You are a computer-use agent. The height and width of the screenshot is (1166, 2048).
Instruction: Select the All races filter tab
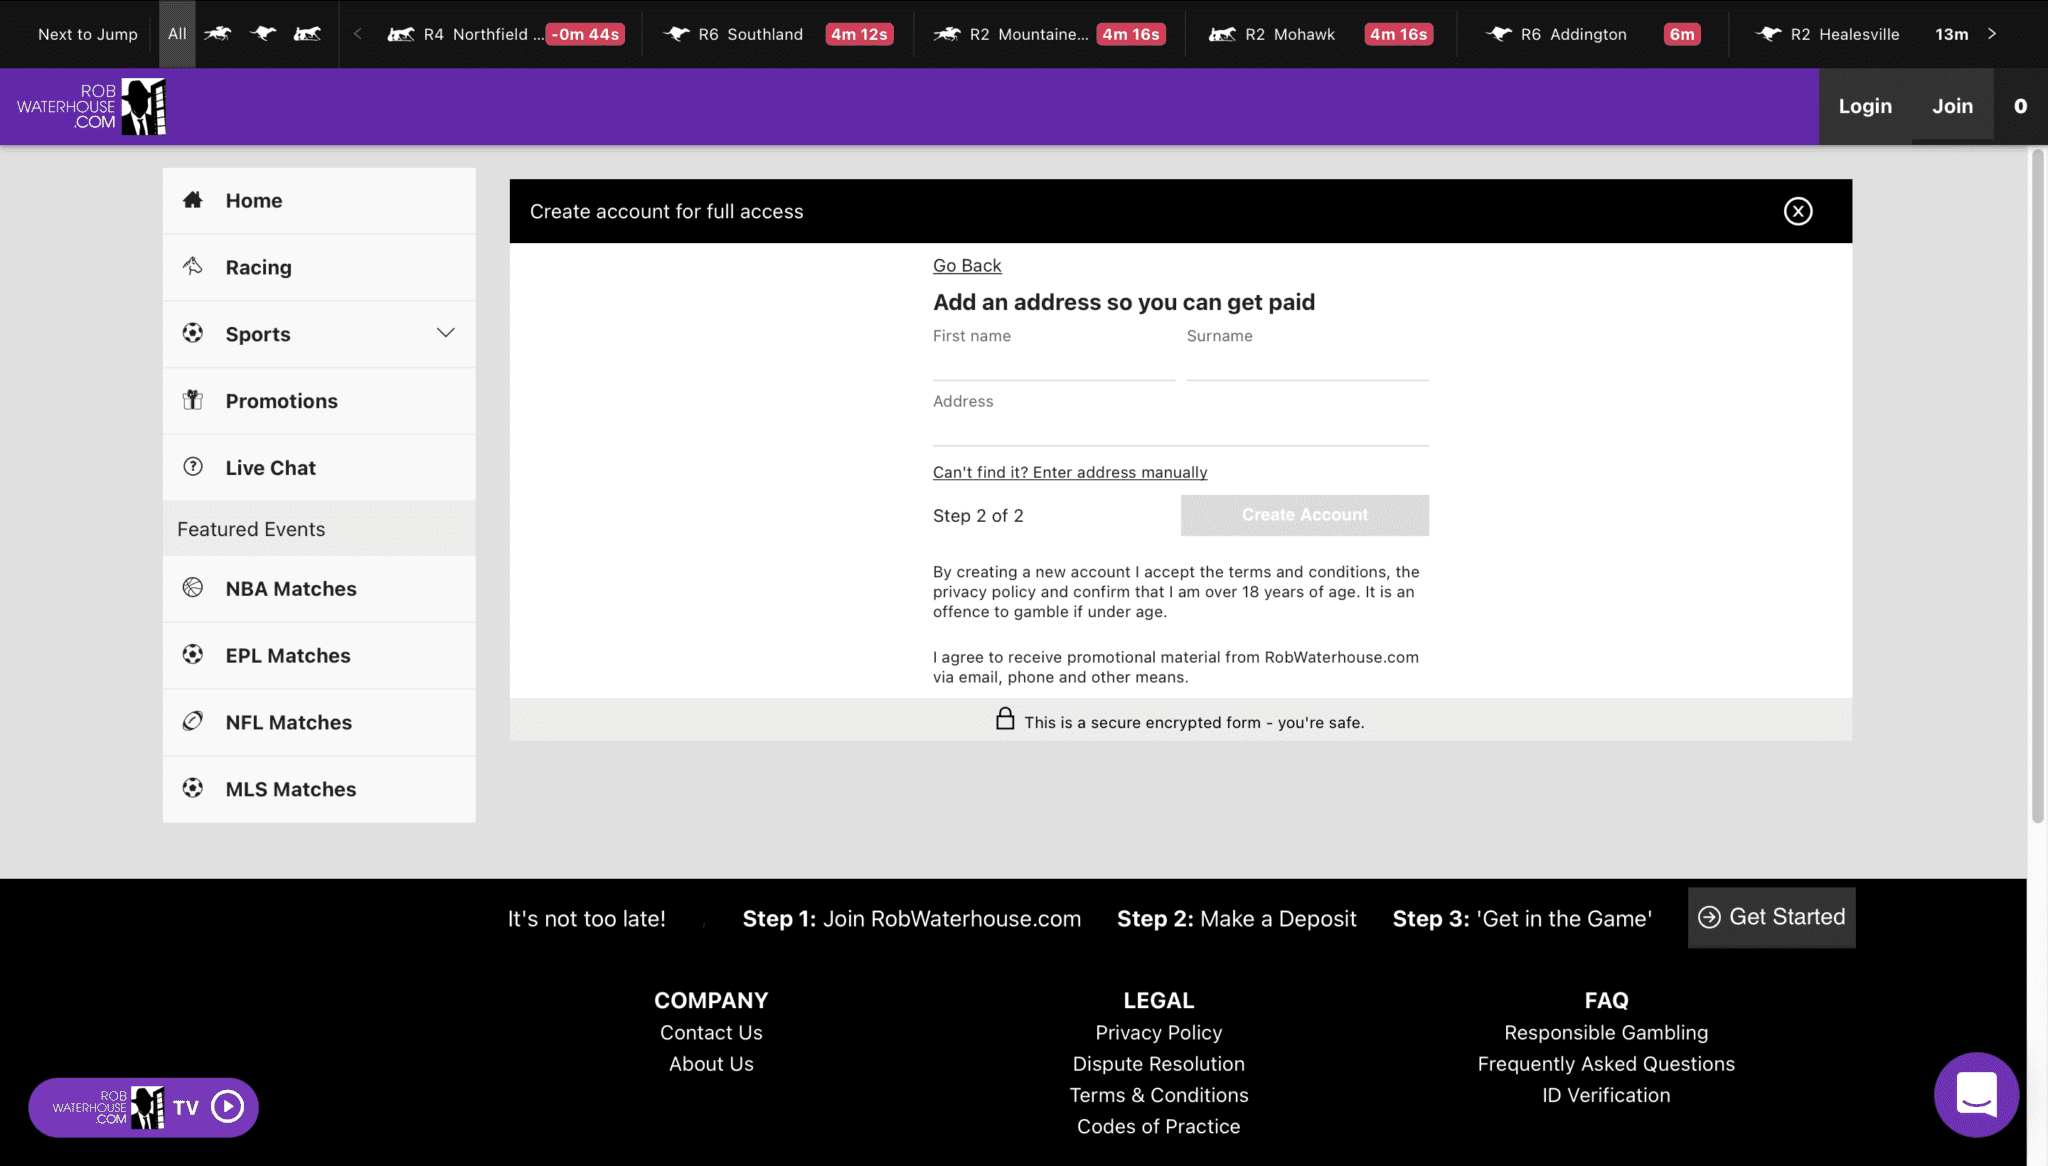[x=177, y=34]
